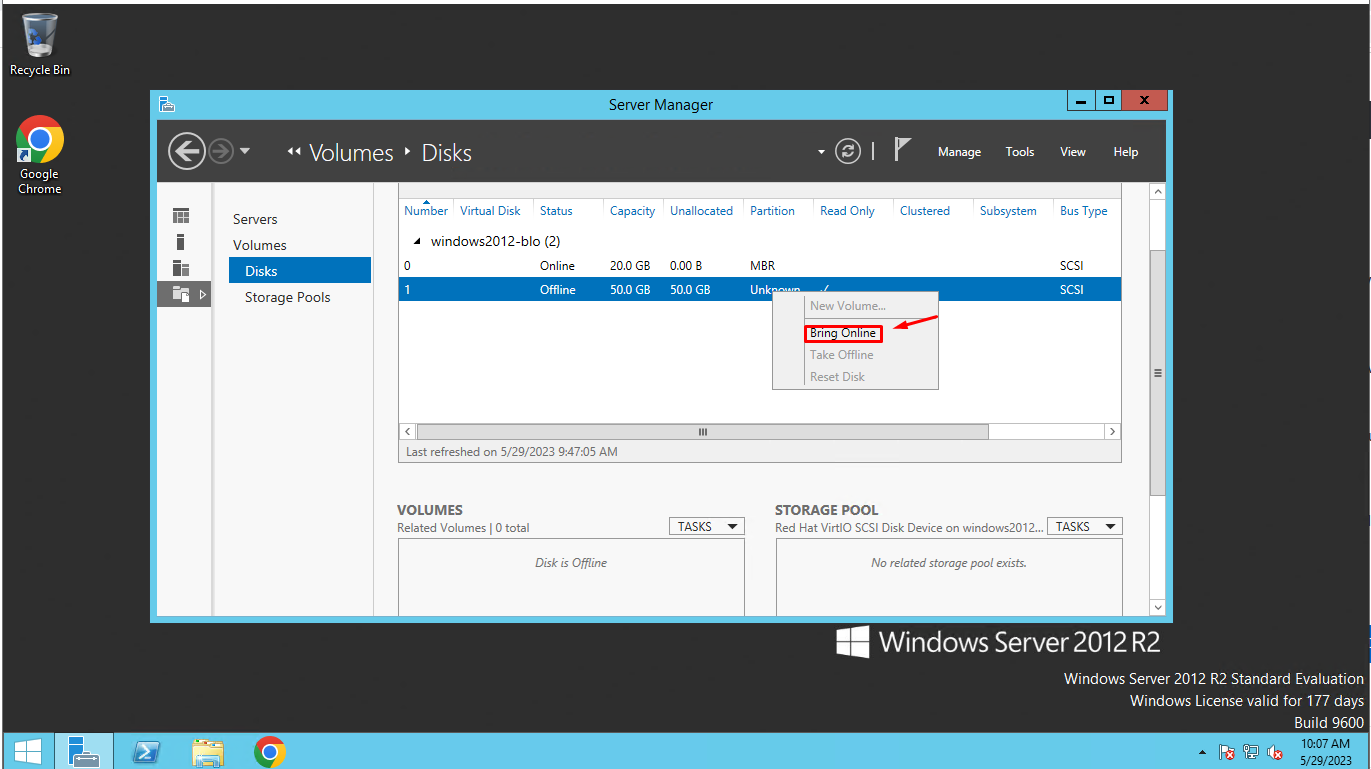Sort by Partition column header
Image resolution: width=1371 pixels, height=769 pixels.
click(772, 211)
